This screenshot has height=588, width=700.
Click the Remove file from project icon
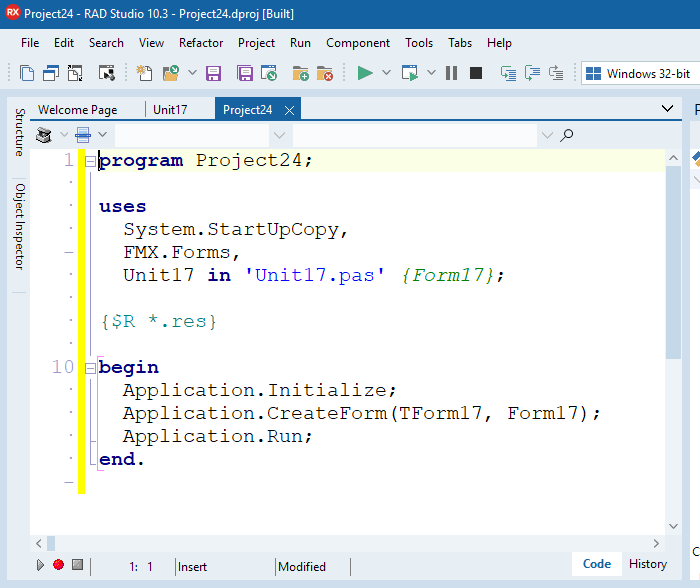click(x=324, y=73)
